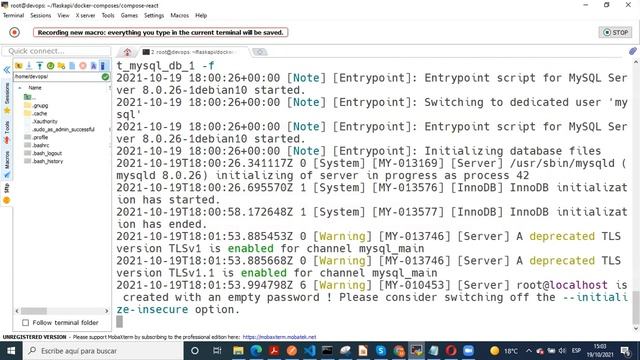Show hidden system tray icons chevron
The image size is (640, 360).
coord(529,351)
